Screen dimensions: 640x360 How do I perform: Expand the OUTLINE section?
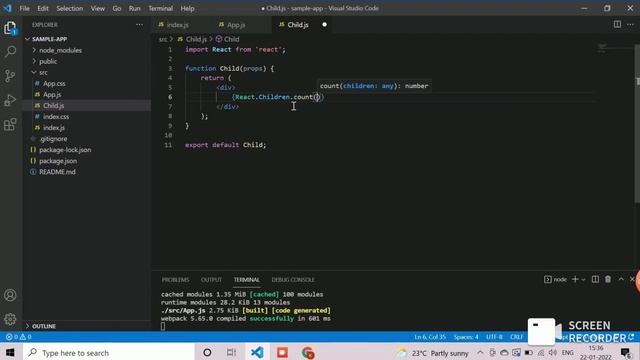click(x=44, y=326)
